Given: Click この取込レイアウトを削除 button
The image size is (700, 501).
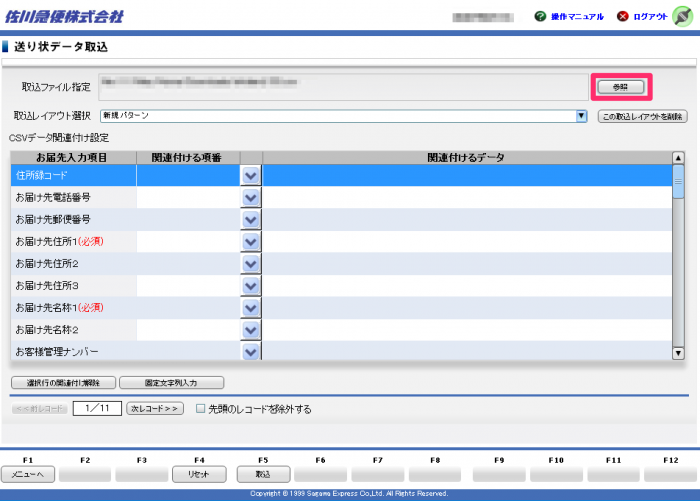Looking at the screenshot, I should point(642,117).
